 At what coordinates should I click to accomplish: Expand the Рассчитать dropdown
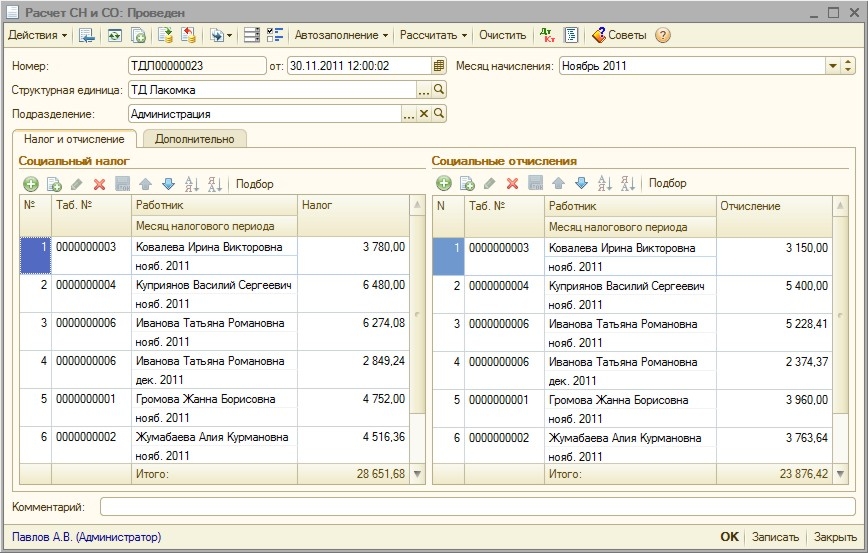(x=433, y=35)
